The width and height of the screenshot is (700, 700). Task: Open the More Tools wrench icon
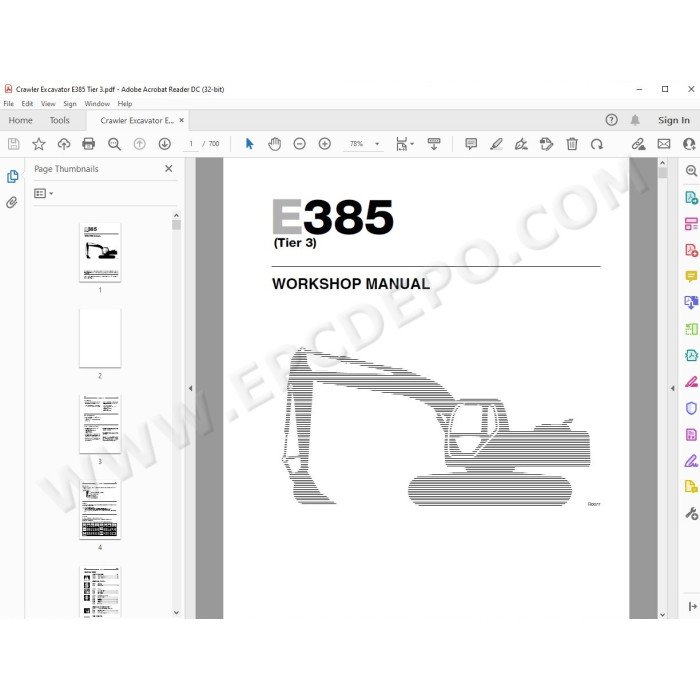click(691, 513)
